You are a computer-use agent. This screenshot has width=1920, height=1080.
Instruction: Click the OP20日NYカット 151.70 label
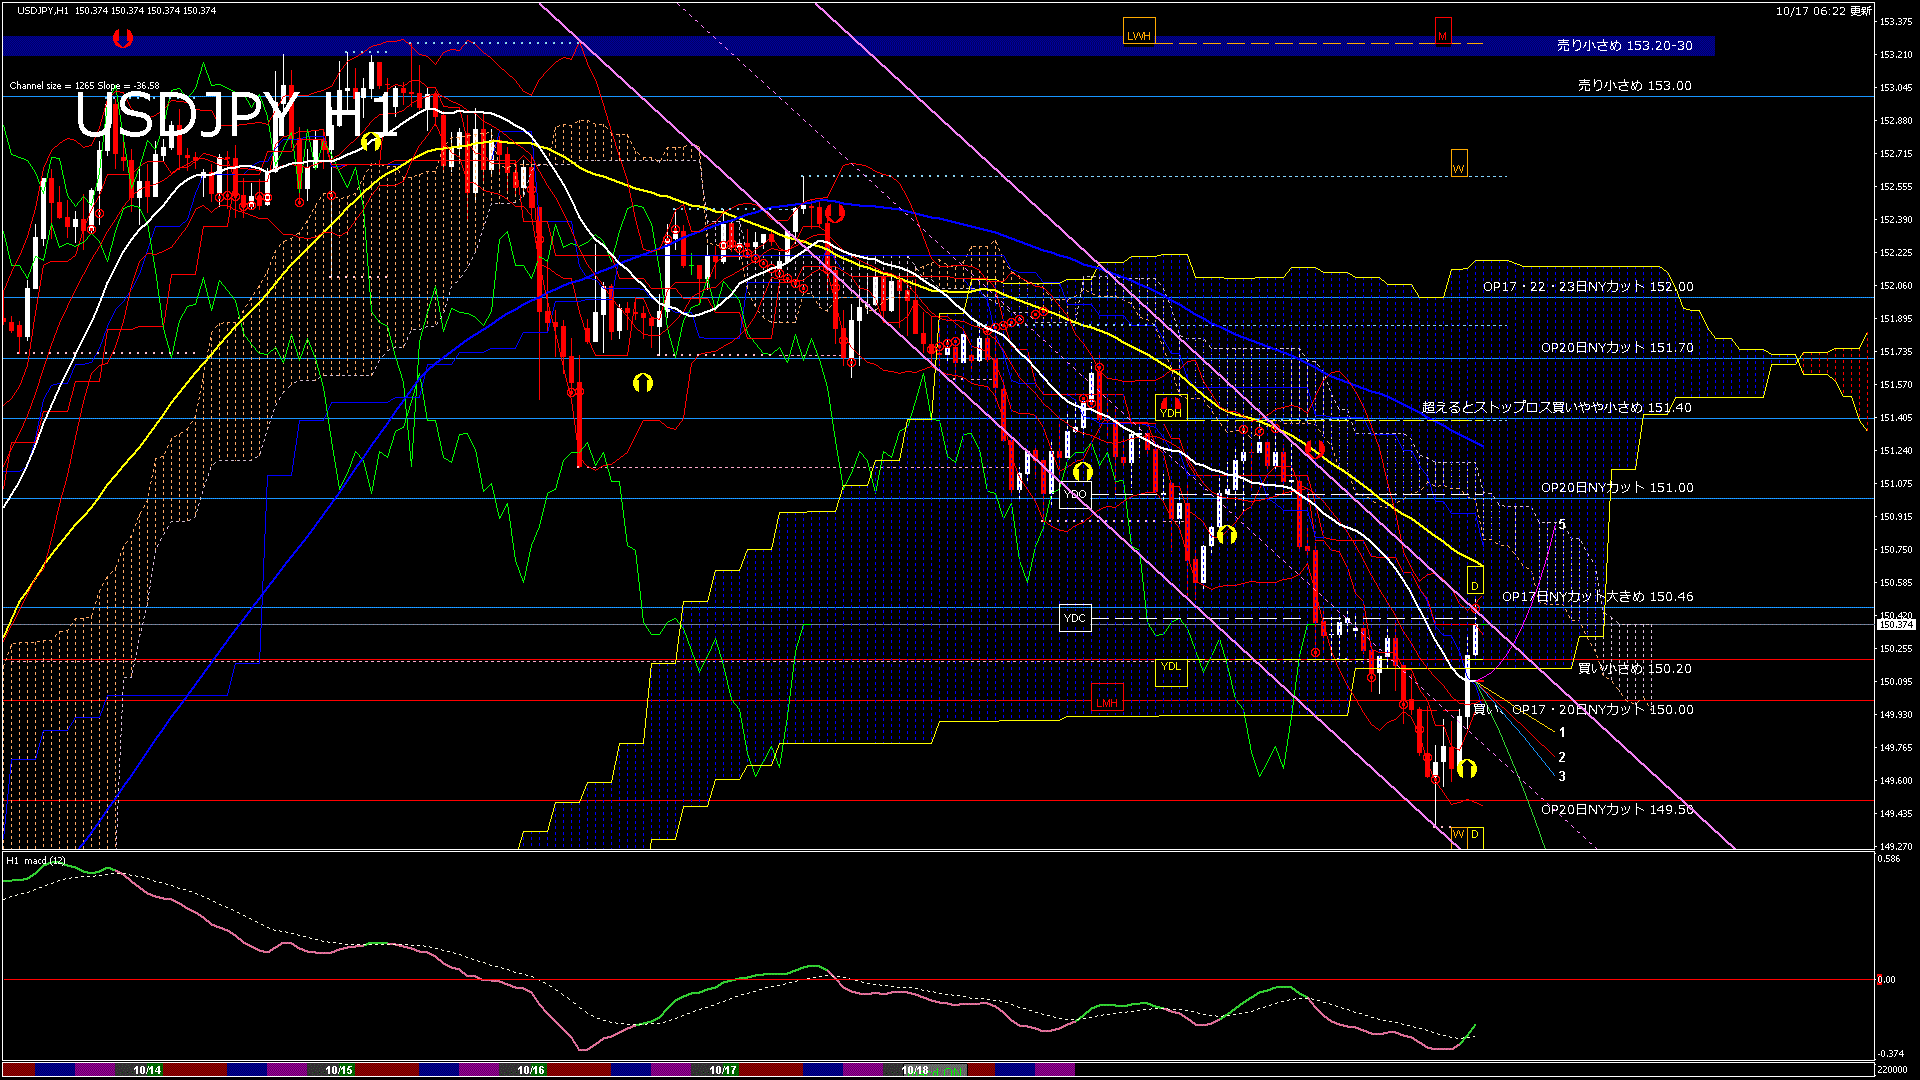1616,348
